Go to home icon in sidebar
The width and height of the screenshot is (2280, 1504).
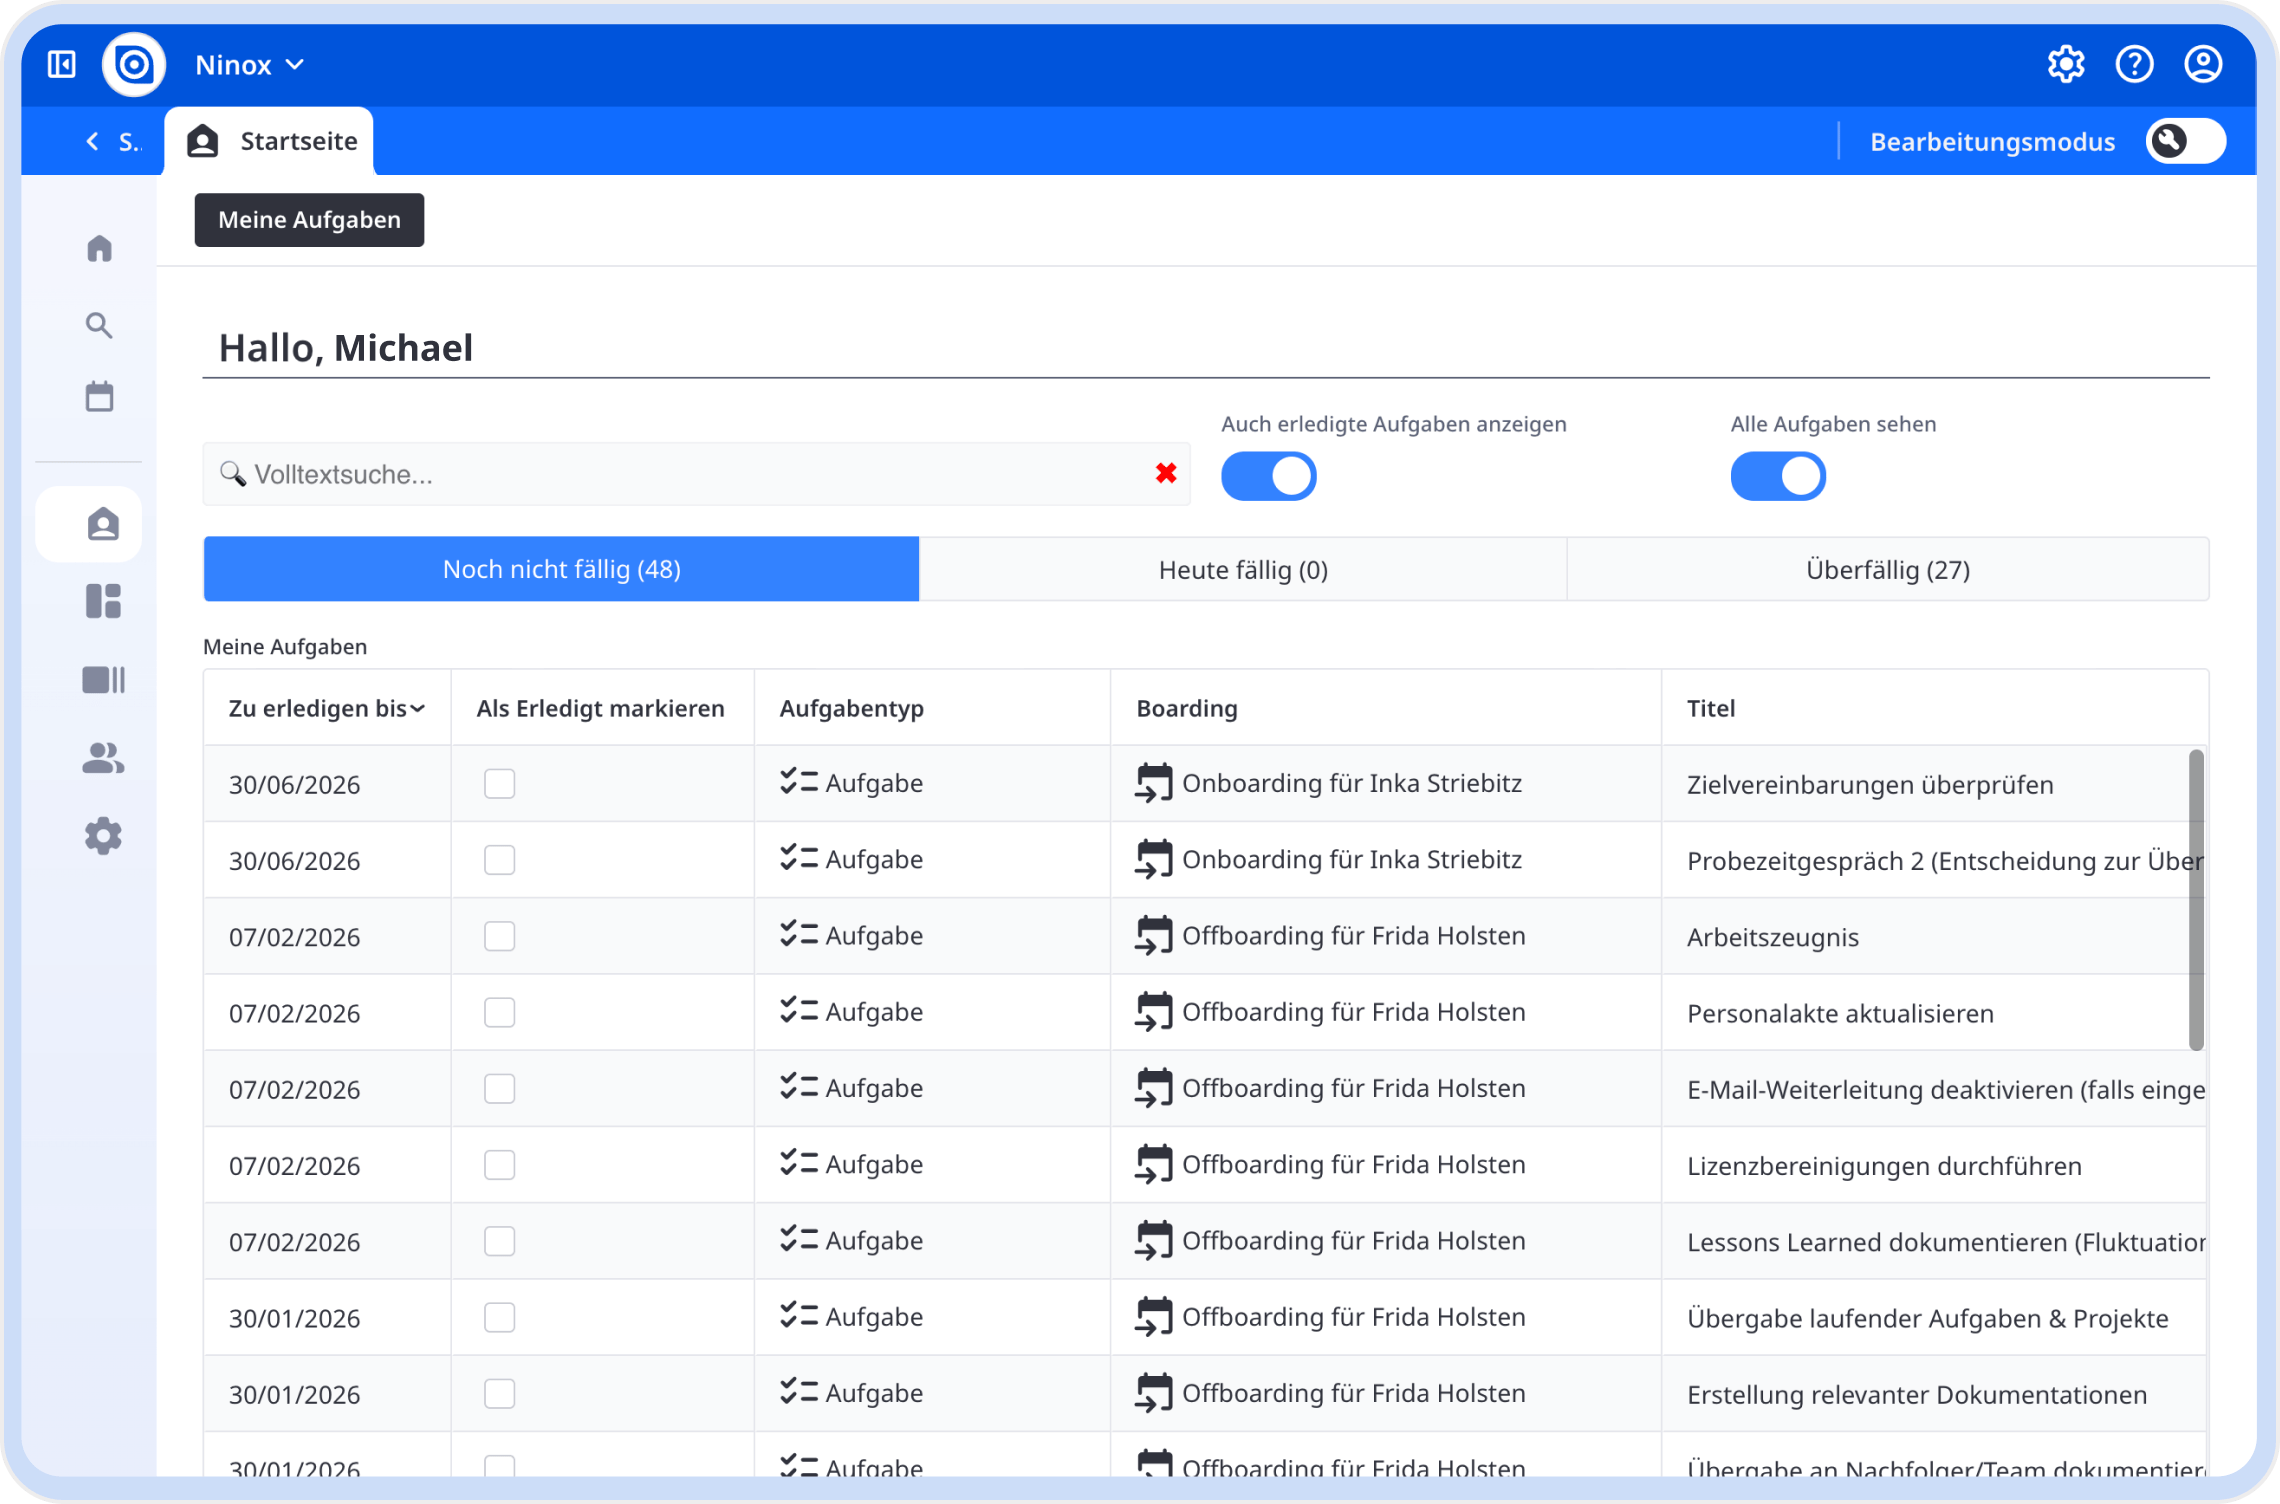pyautogui.click(x=99, y=248)
